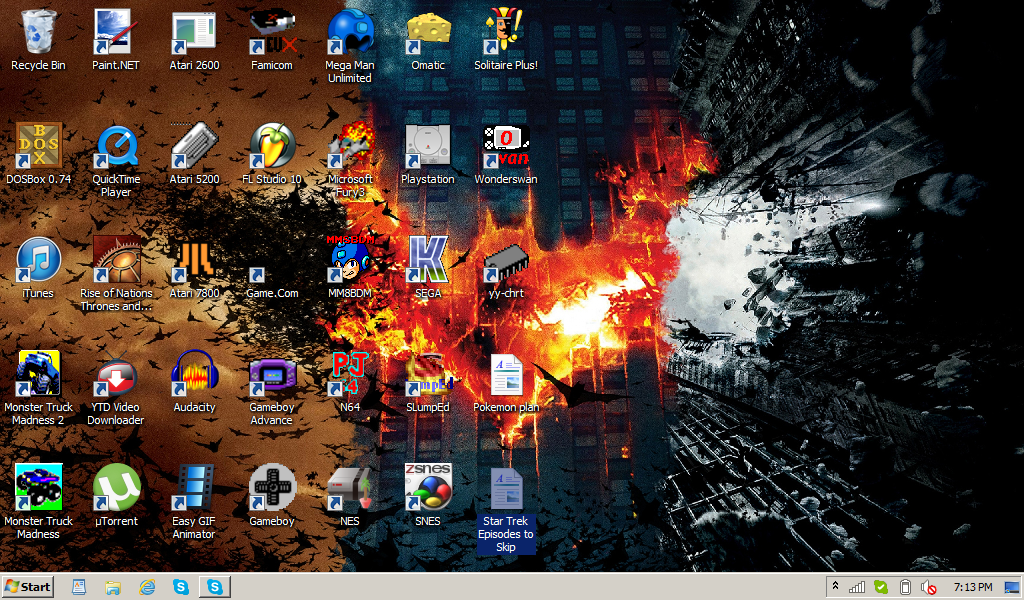
Task: Click the 7:13 PM system clock
Action: 973,587
